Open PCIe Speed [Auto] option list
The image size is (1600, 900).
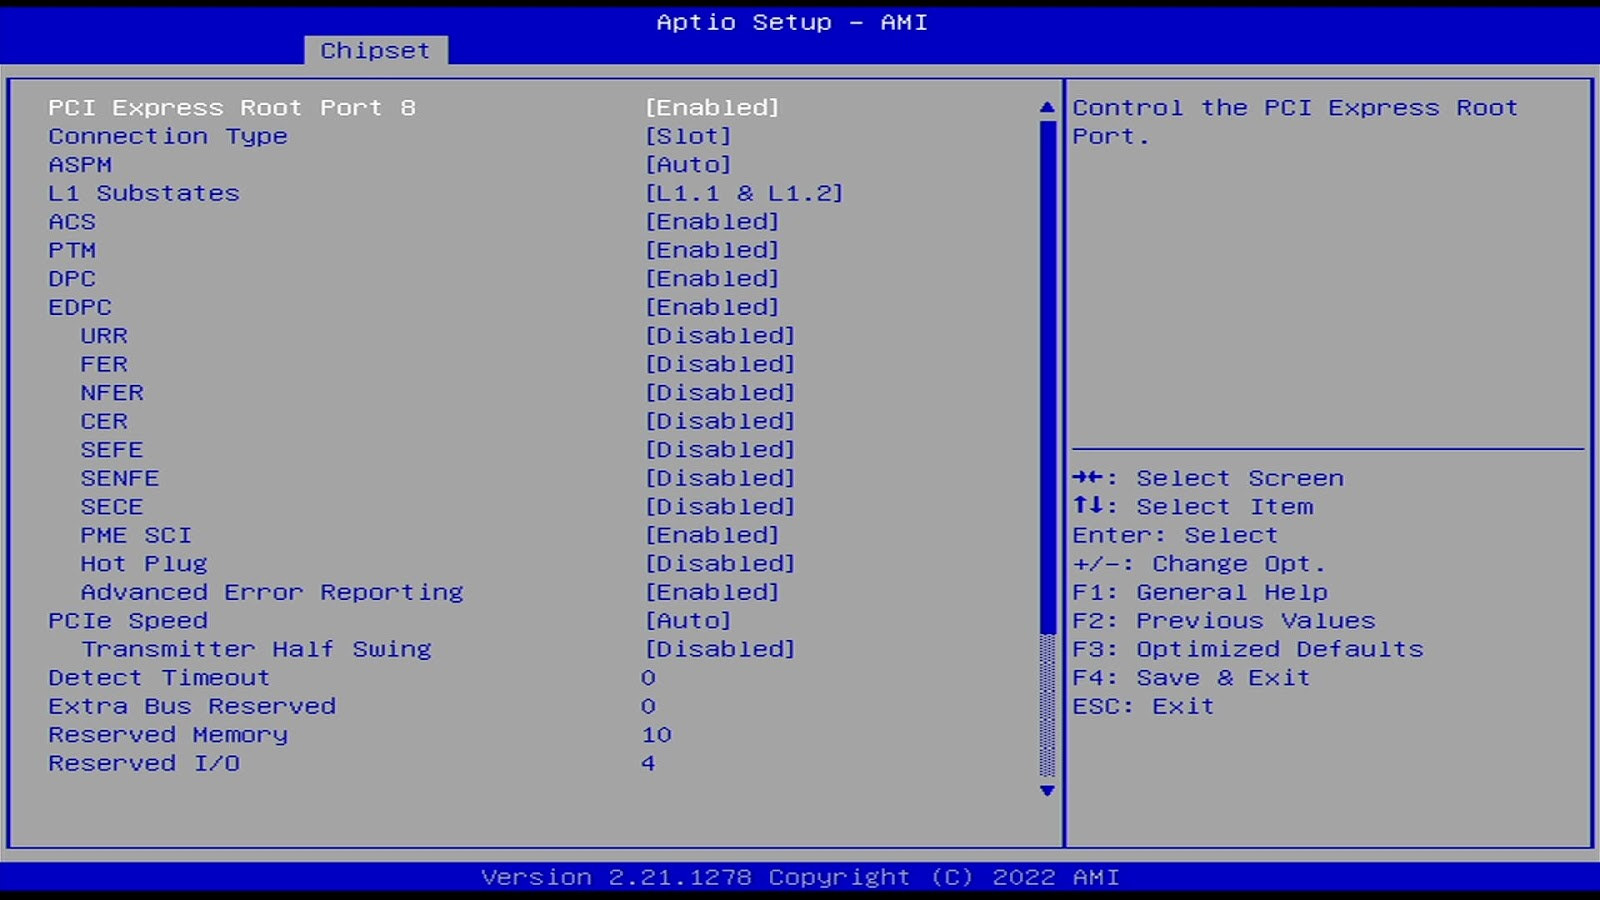688,620
